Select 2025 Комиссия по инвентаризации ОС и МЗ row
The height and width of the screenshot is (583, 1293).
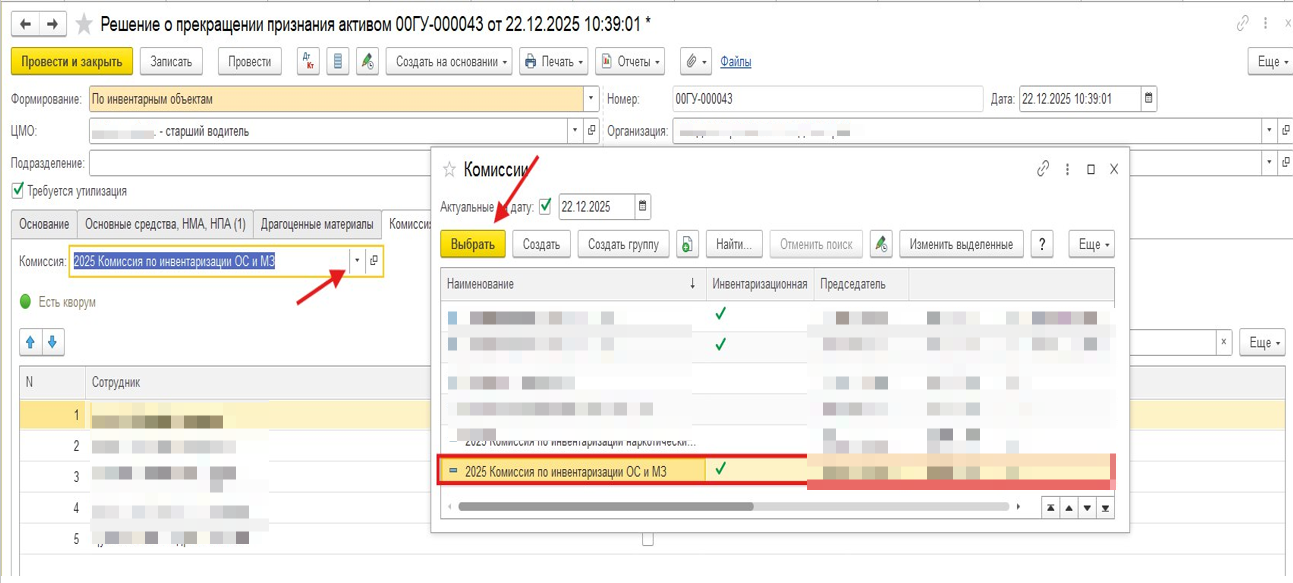[x=776, y=469]
